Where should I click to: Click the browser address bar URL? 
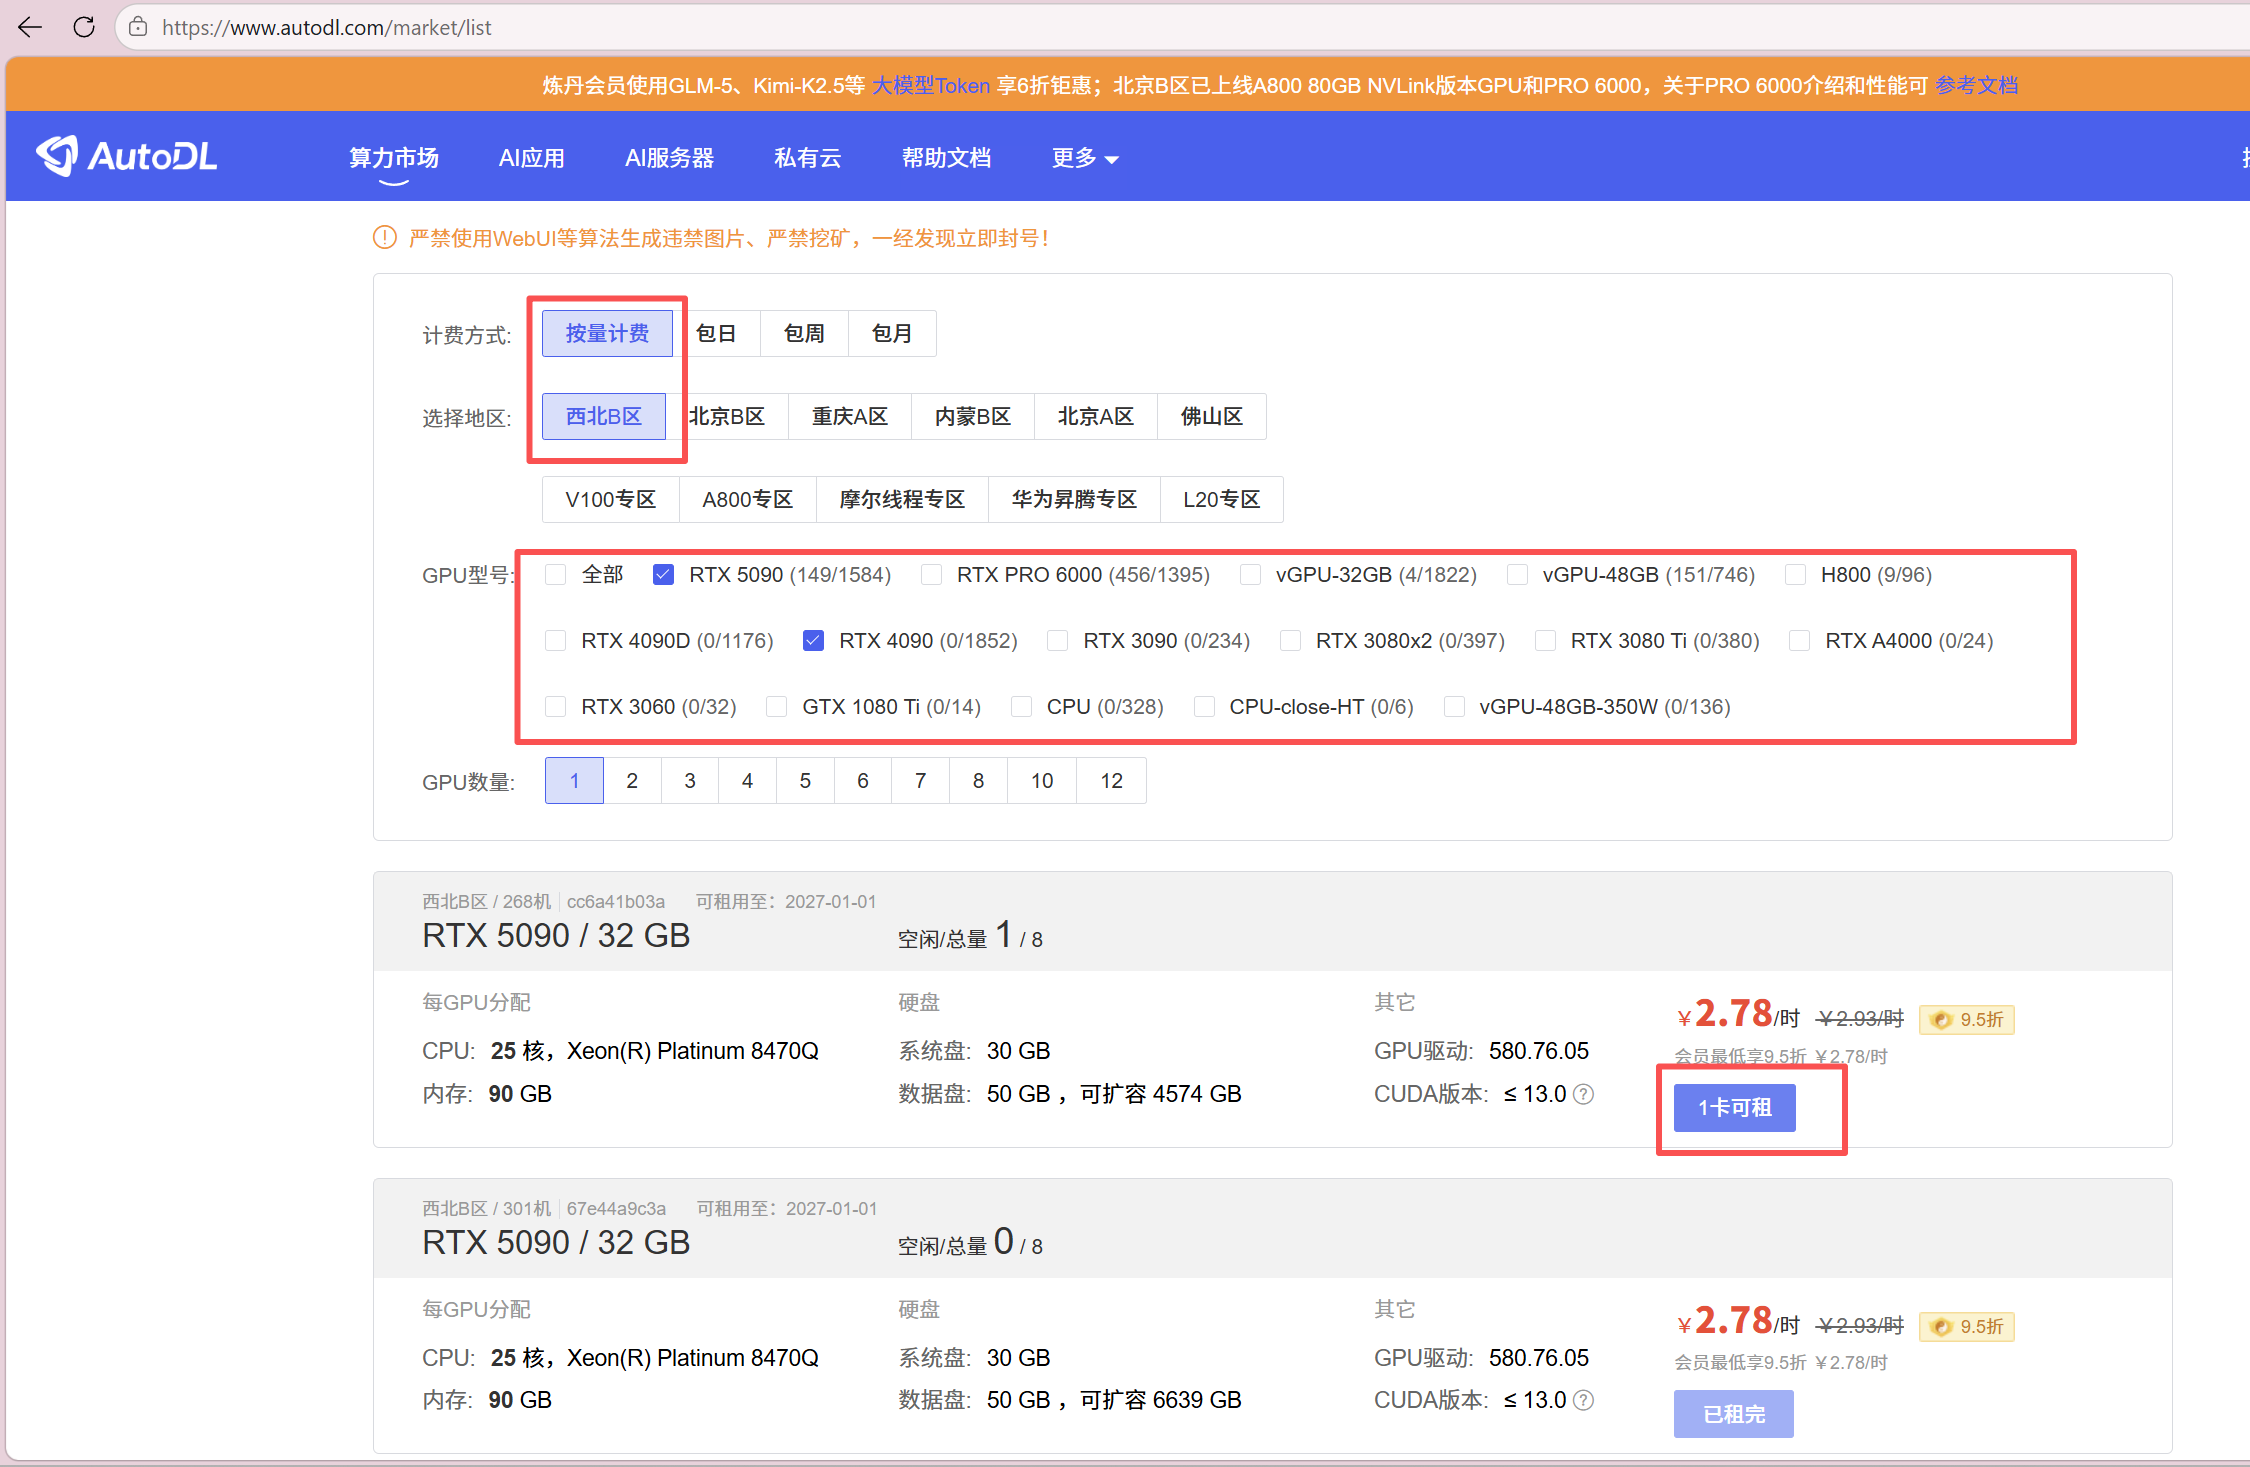(x=327, y=27)
